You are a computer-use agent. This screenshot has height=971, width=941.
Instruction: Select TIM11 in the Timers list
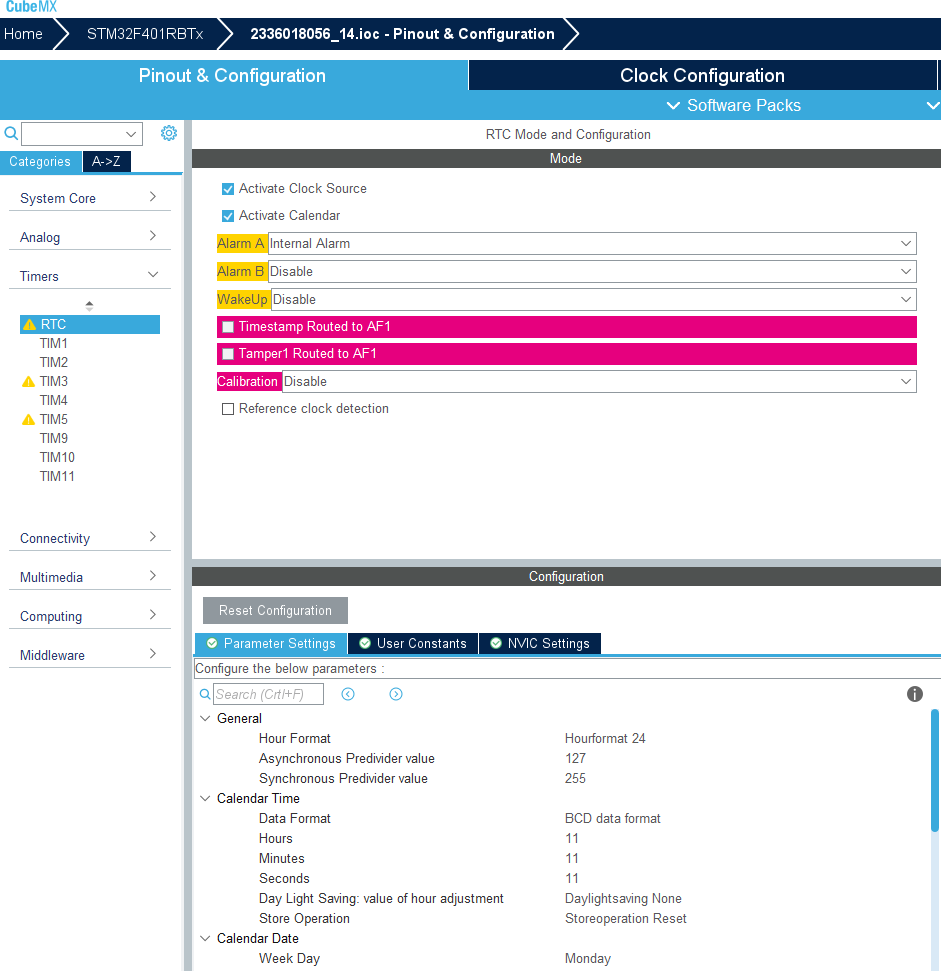coord(57,476)
